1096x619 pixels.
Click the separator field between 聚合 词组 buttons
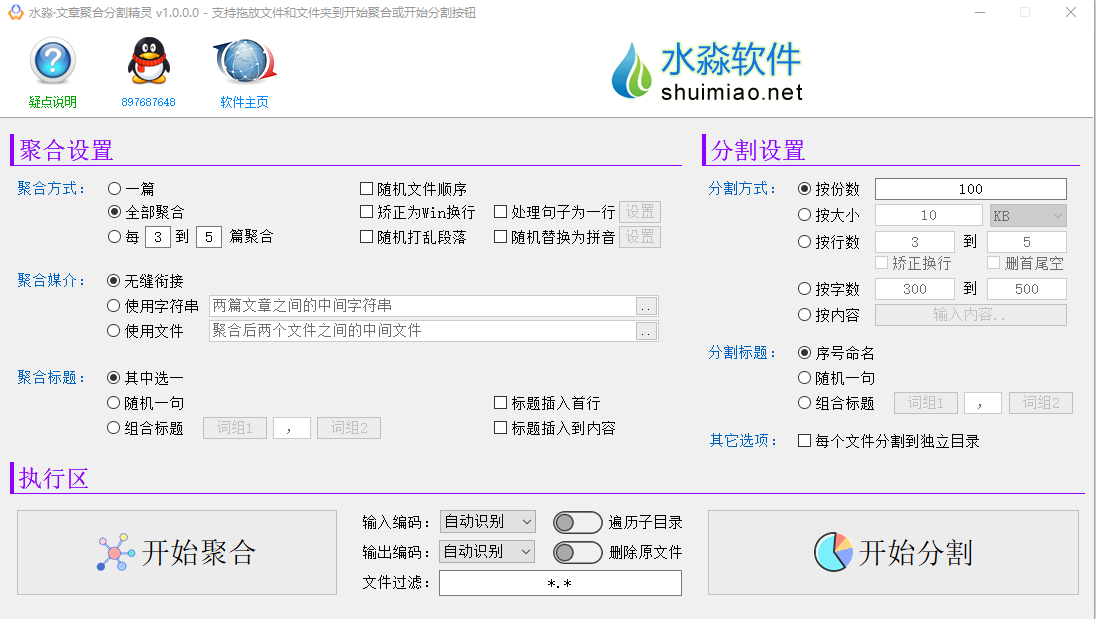click(x=291, y=428)
